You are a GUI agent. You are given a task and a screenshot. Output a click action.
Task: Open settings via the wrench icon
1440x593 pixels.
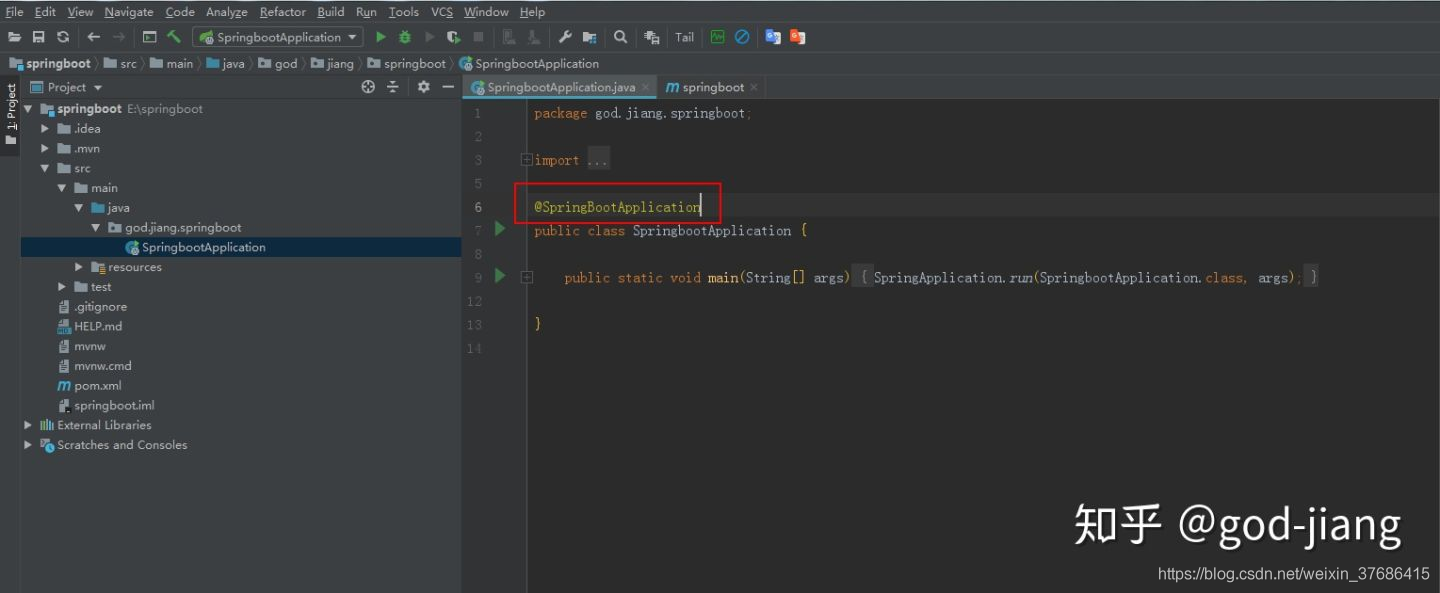tap(565, 37)
